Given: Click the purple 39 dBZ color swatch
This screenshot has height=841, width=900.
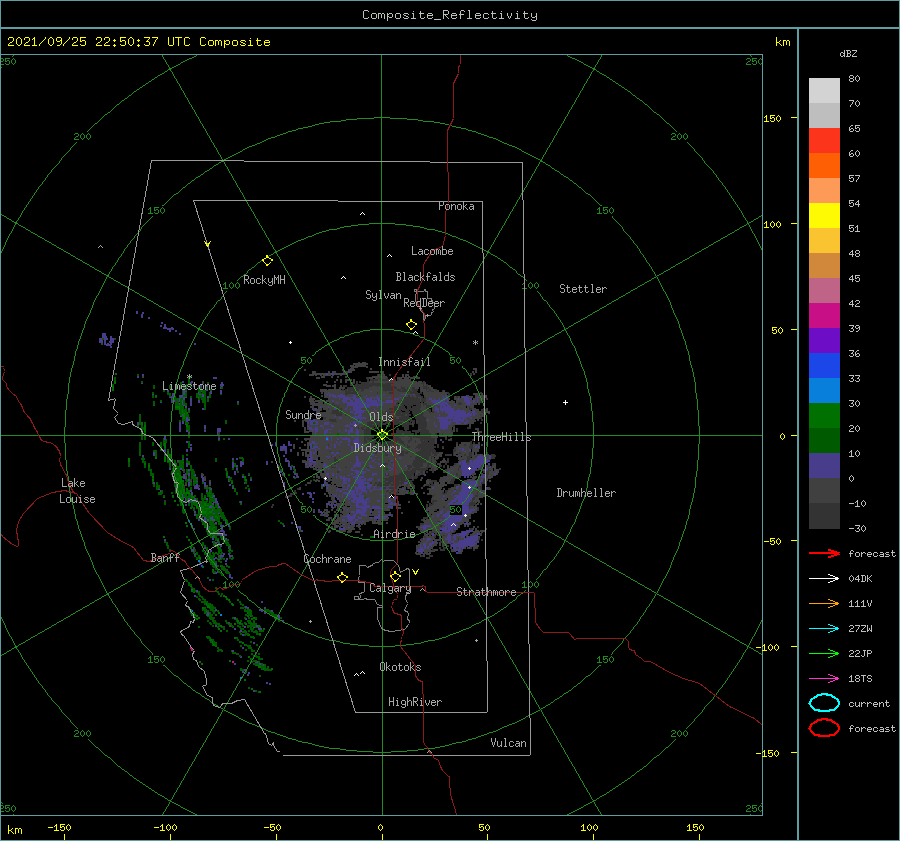Looking at the screenshot, I should pyautogui.click(x=824, y=341).
